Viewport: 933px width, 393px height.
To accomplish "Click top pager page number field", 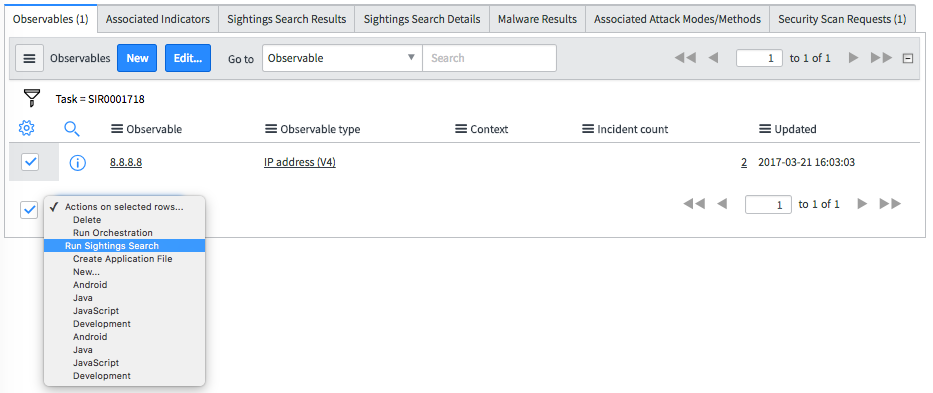I will click(x=759, y=58).
